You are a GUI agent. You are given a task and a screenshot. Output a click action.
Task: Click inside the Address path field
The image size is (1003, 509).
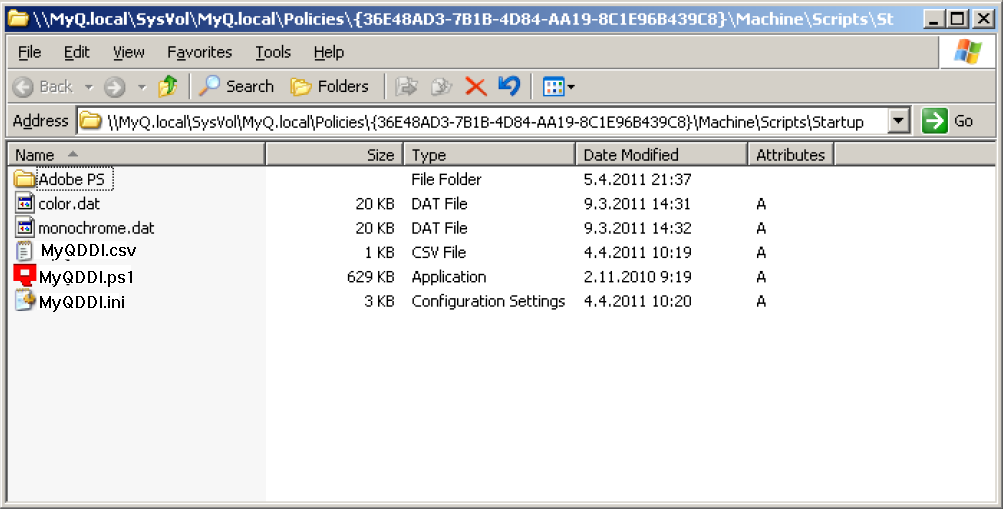coord(480,121)
